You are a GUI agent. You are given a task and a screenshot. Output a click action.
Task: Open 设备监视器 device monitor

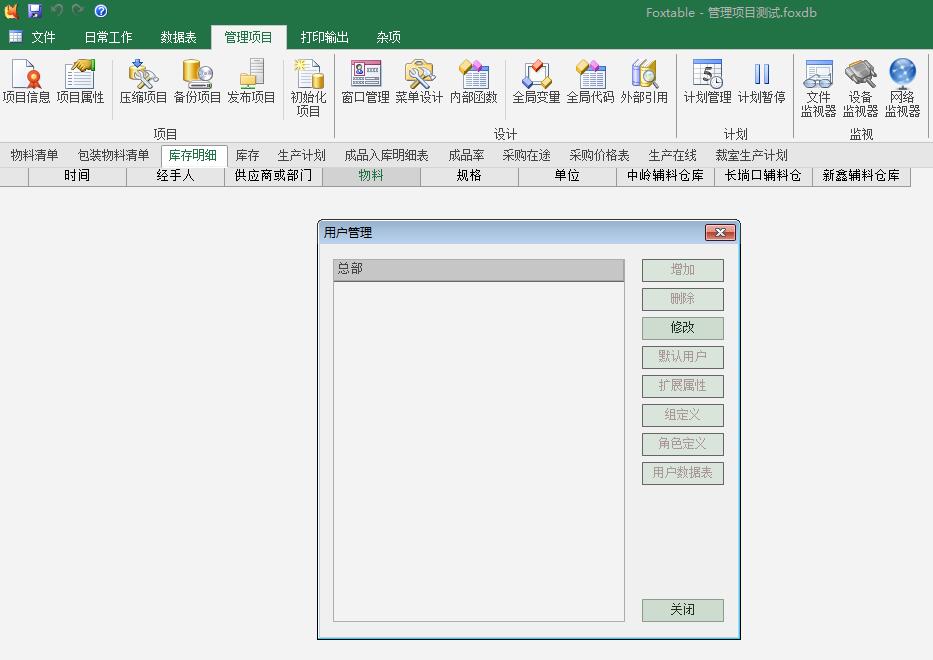point(860,88)
